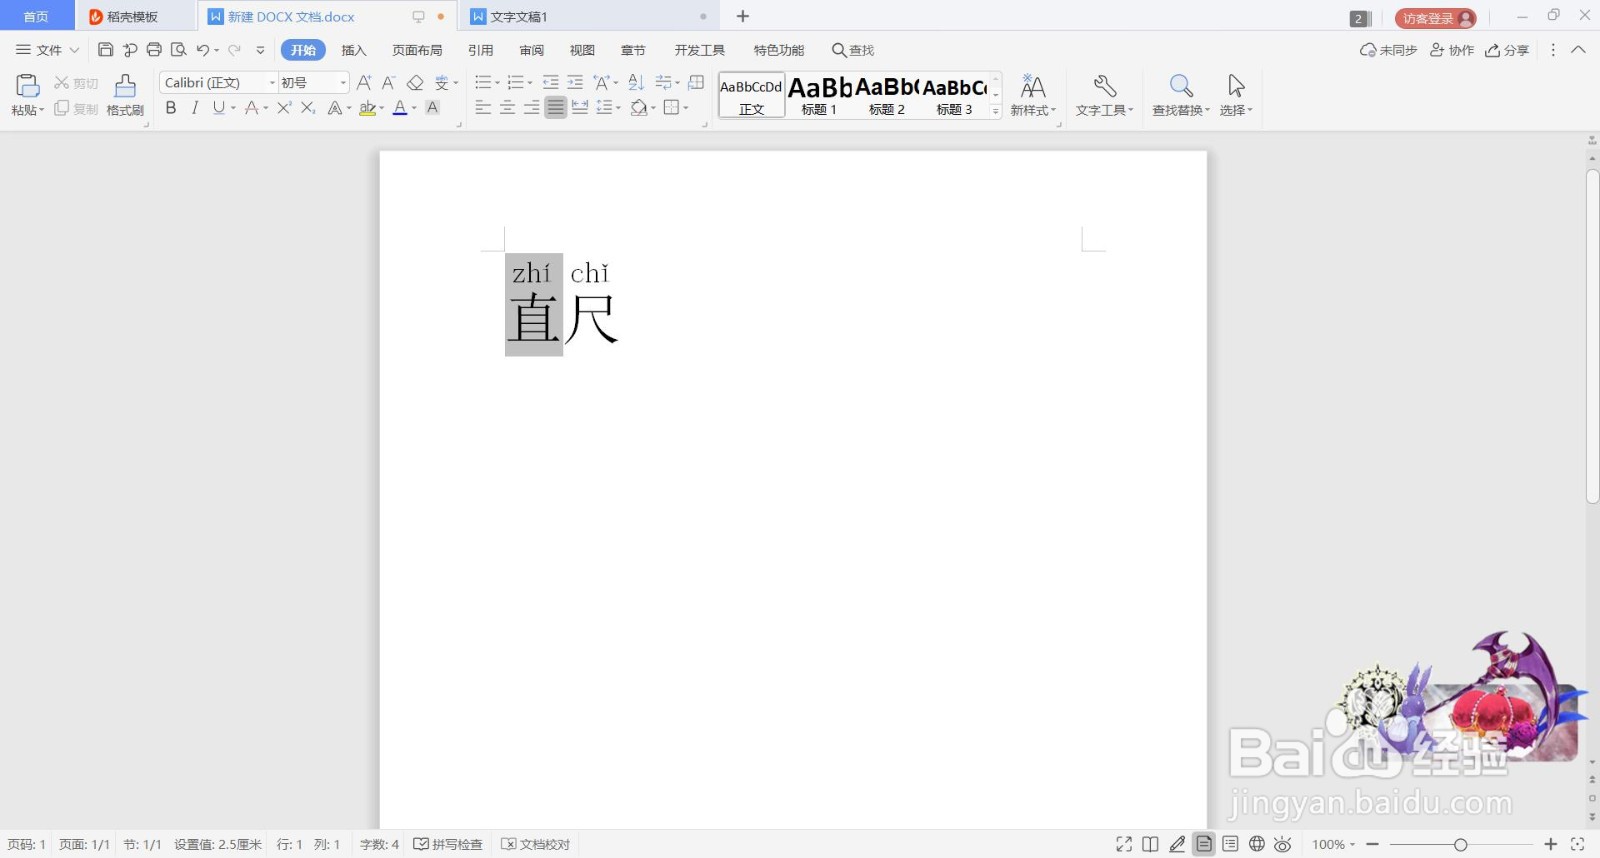The height and width of the screenshot is (858, 1600).
Task: Click 文档校对 in status bar
Action: 536,845
